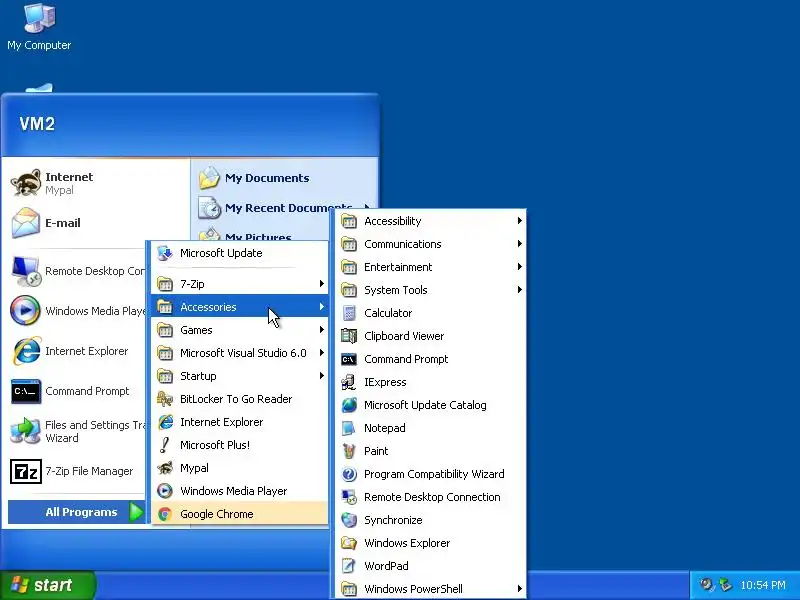Select the Accessories menu entry

click(x=240, y=307)
